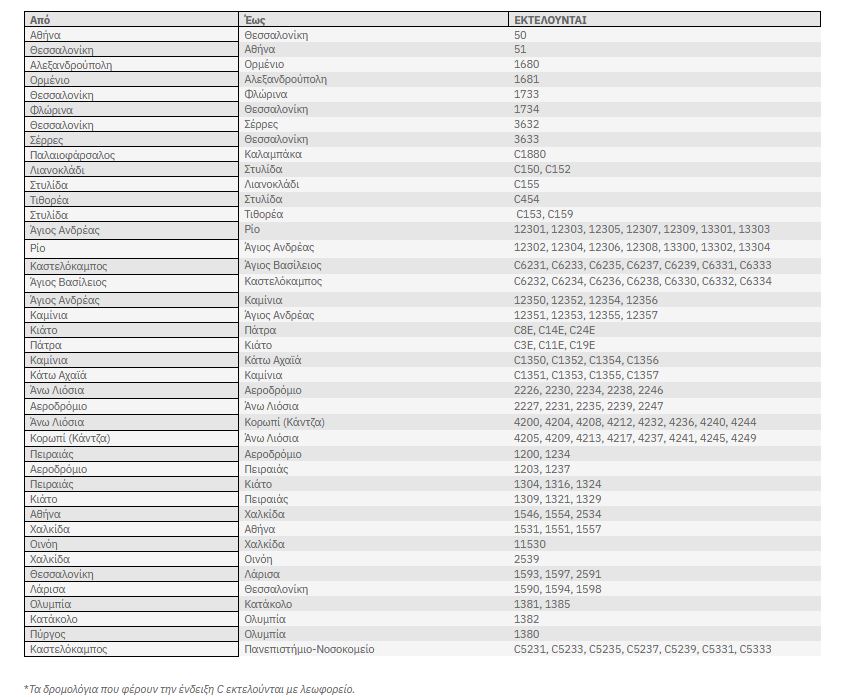
Task: Select the 'Καλαμπάκα' destination cell
Action: coord(272,155)
